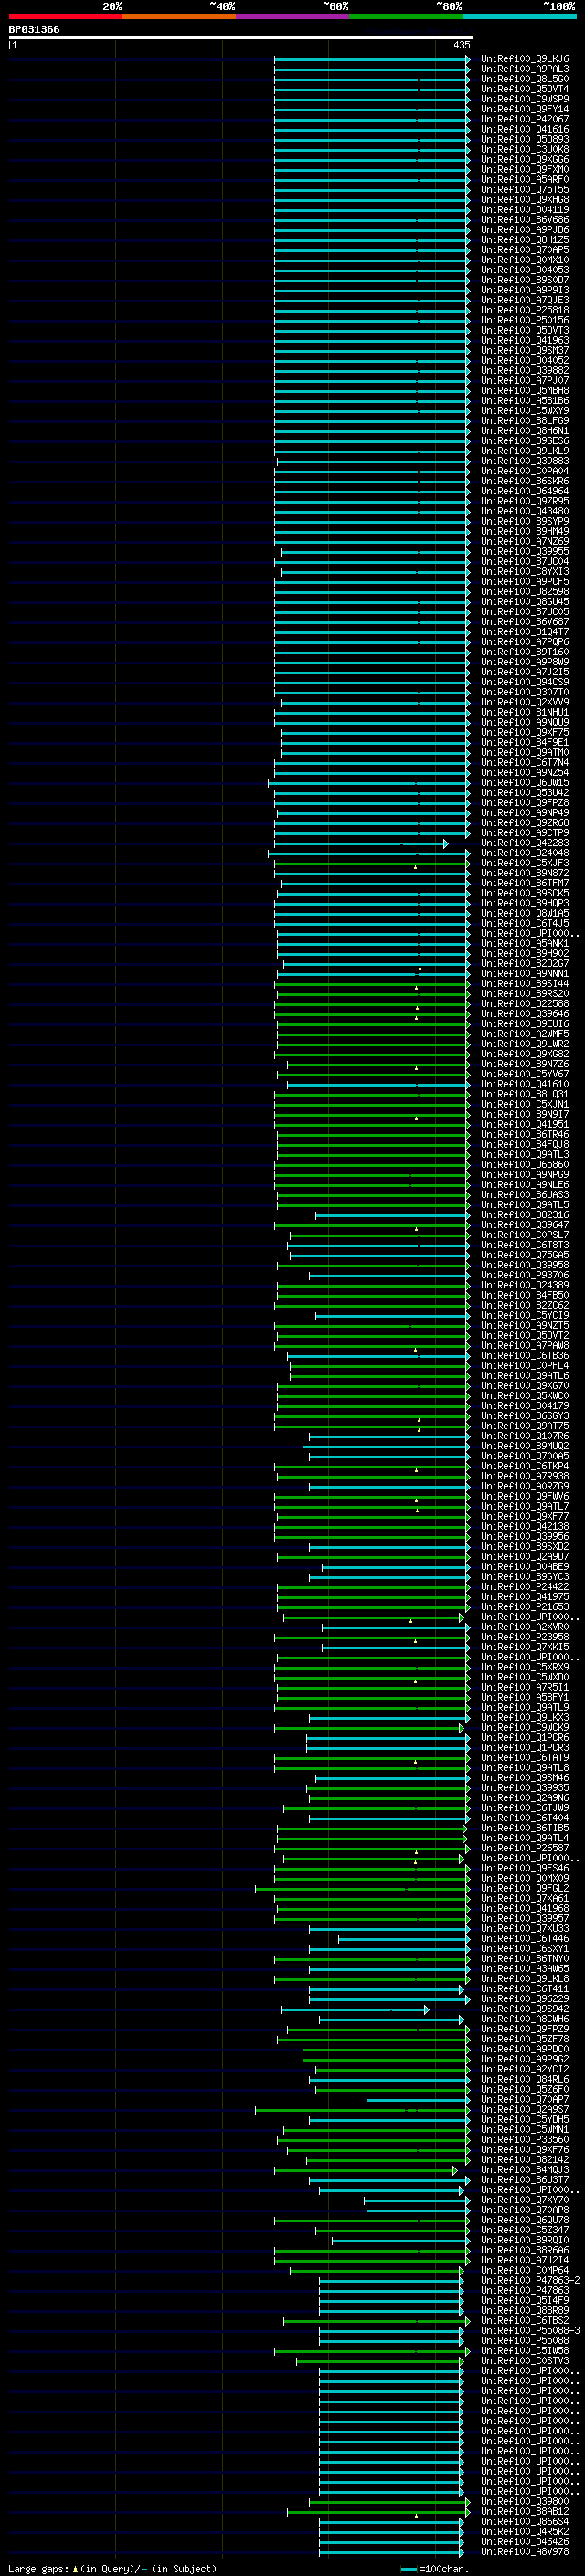
Task: Select hit label UniRef100_Q9LWR2
Action: (525, 1045)
